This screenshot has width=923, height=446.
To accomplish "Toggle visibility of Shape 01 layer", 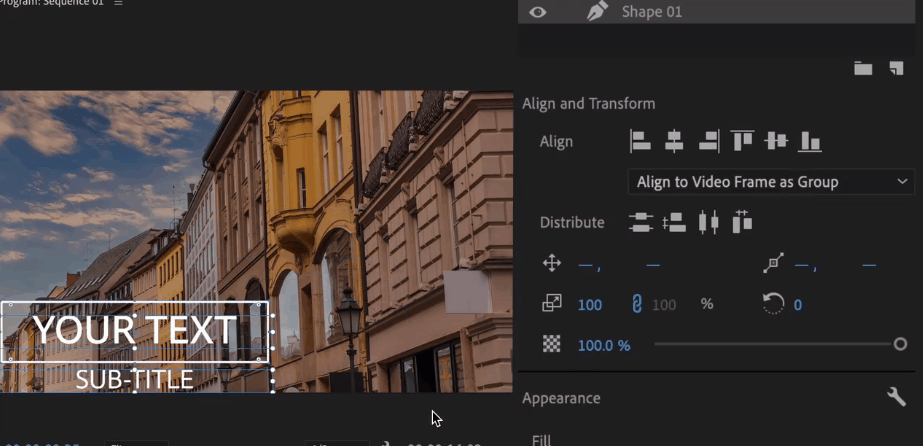I will coord(537,12).
